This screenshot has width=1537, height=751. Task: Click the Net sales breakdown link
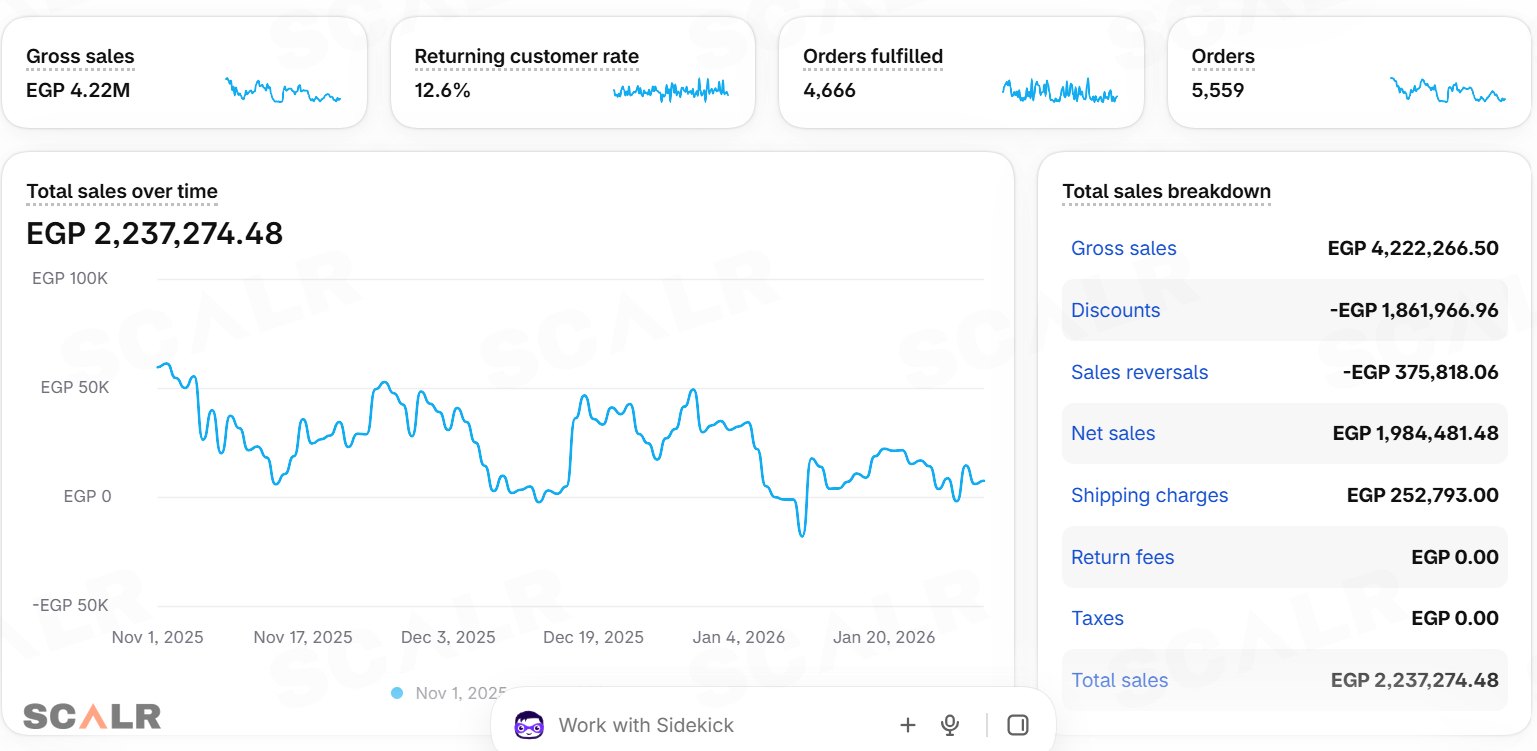(x=1113, y=434)
